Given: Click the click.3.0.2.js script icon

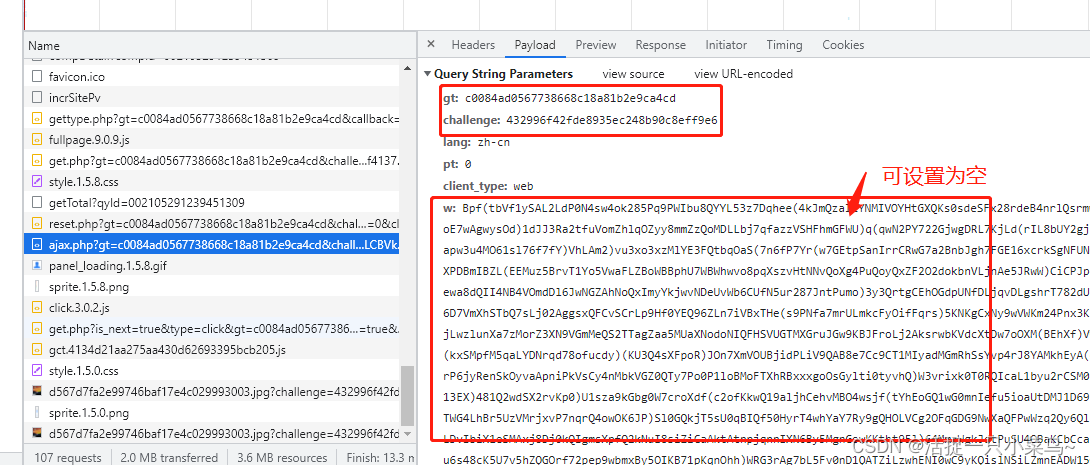Looking at the screenshot, I should 37,308.
